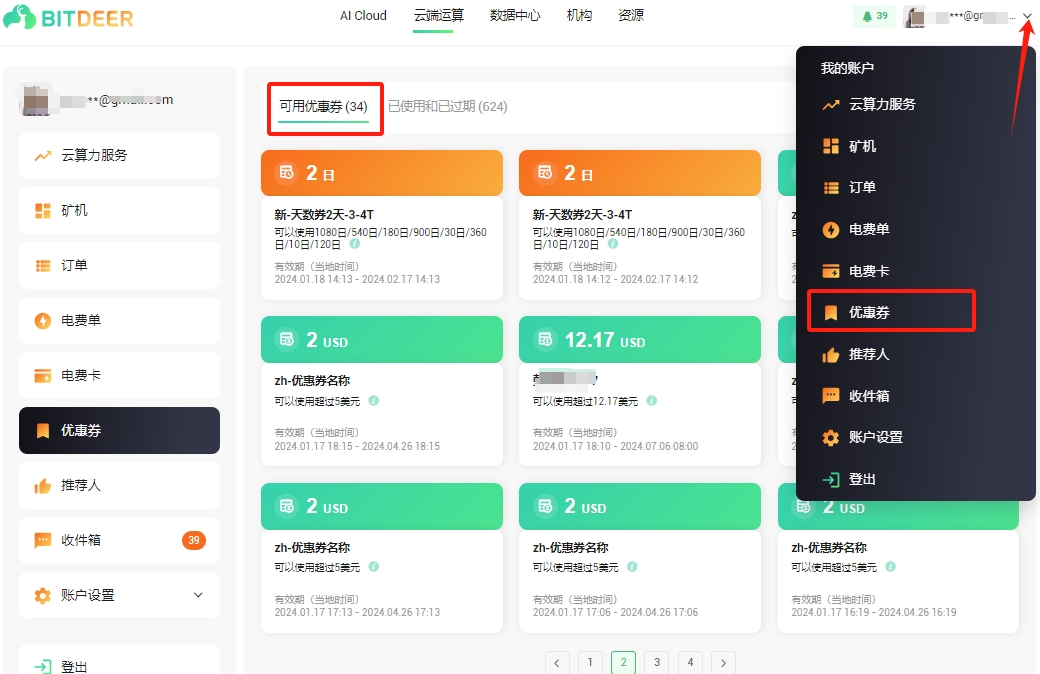Open 订单 in the left sidebar
This screenshot has height=674, width=1040.
[x=119, y=266]
